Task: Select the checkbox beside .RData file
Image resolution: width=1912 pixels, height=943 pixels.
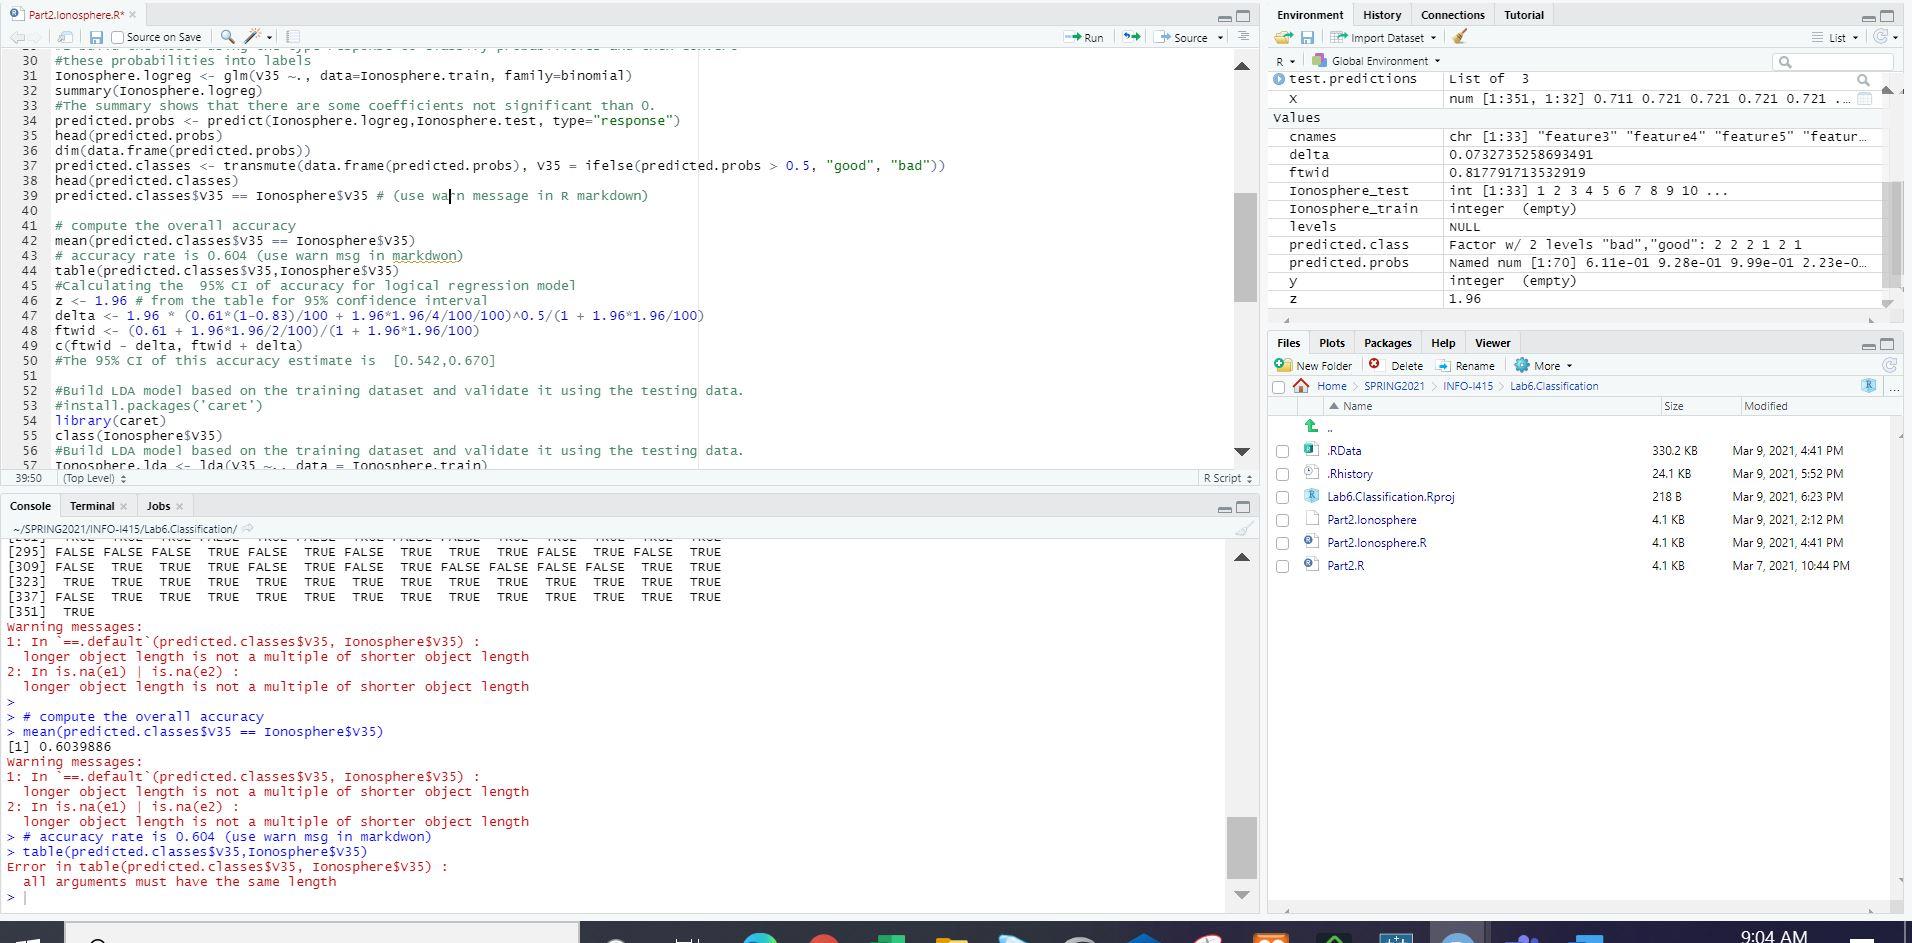Action: [x=1284, y=451]
